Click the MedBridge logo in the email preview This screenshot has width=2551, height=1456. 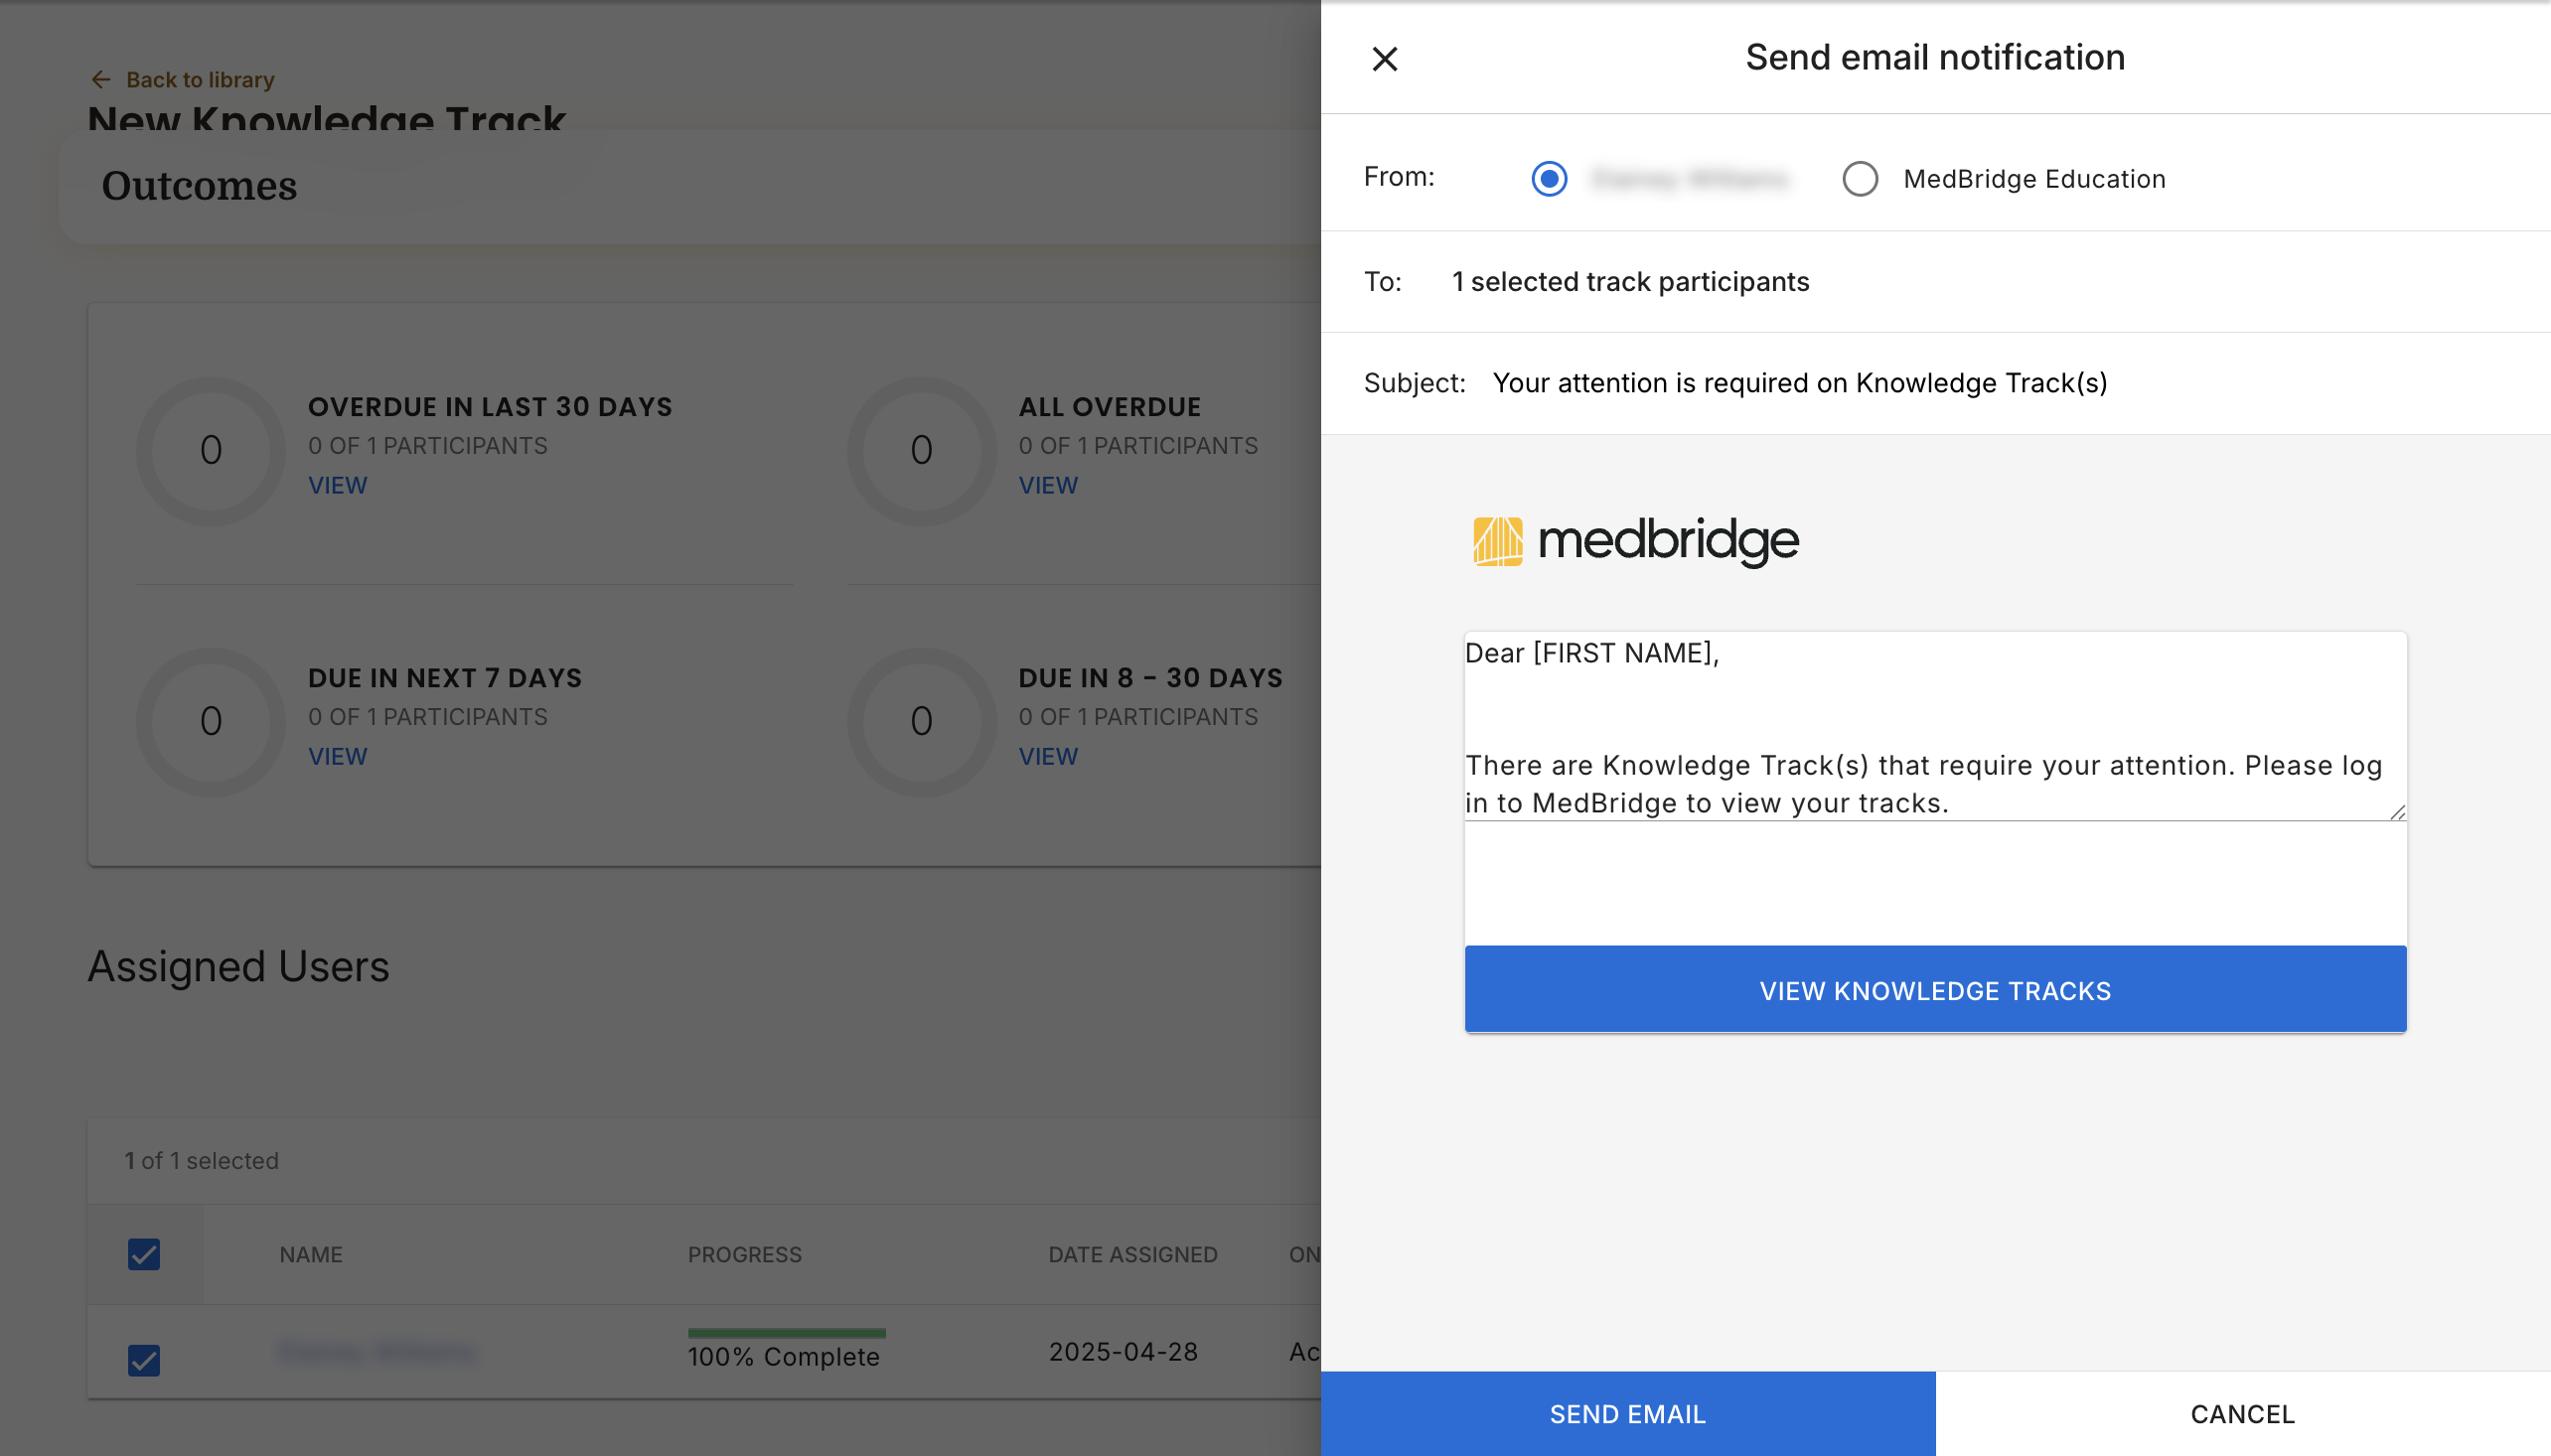(1635, 541)
